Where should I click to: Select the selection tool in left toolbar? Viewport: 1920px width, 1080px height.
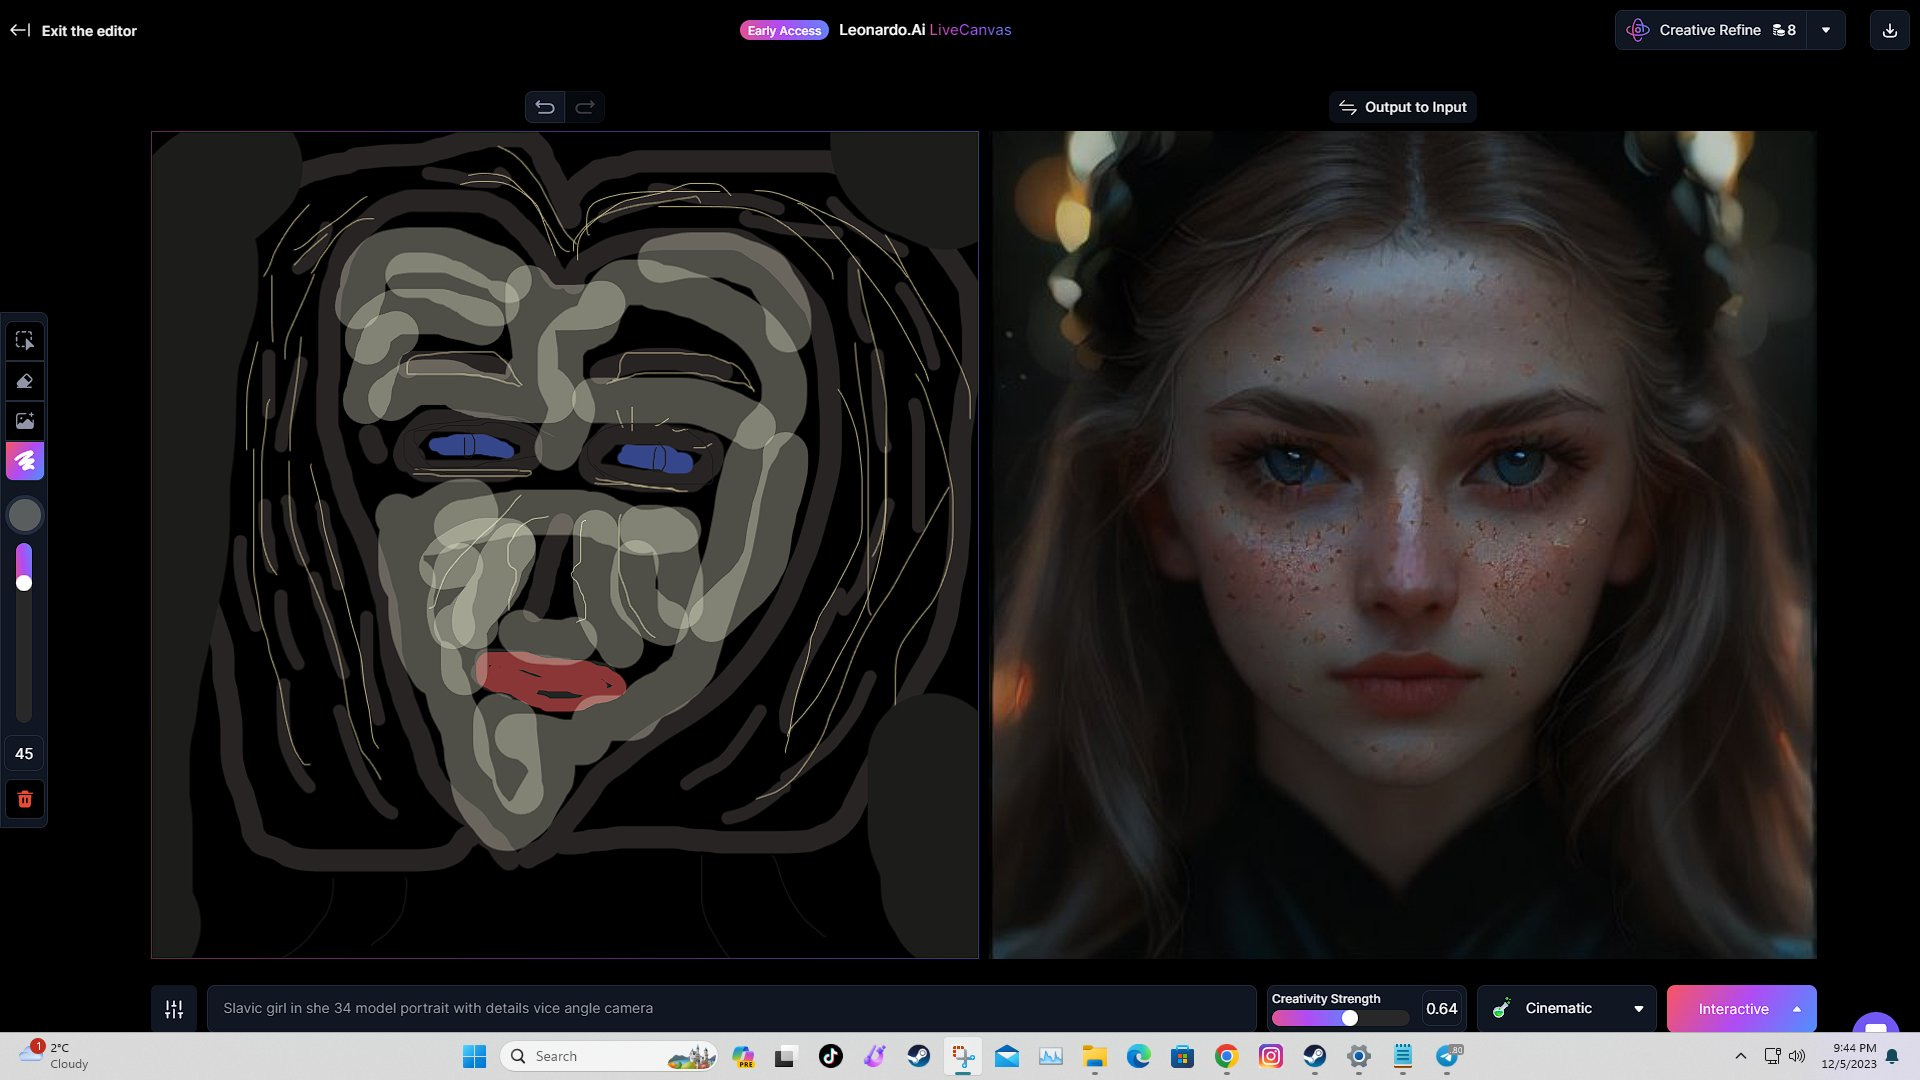pyautogui.click(x=25, y=341)
